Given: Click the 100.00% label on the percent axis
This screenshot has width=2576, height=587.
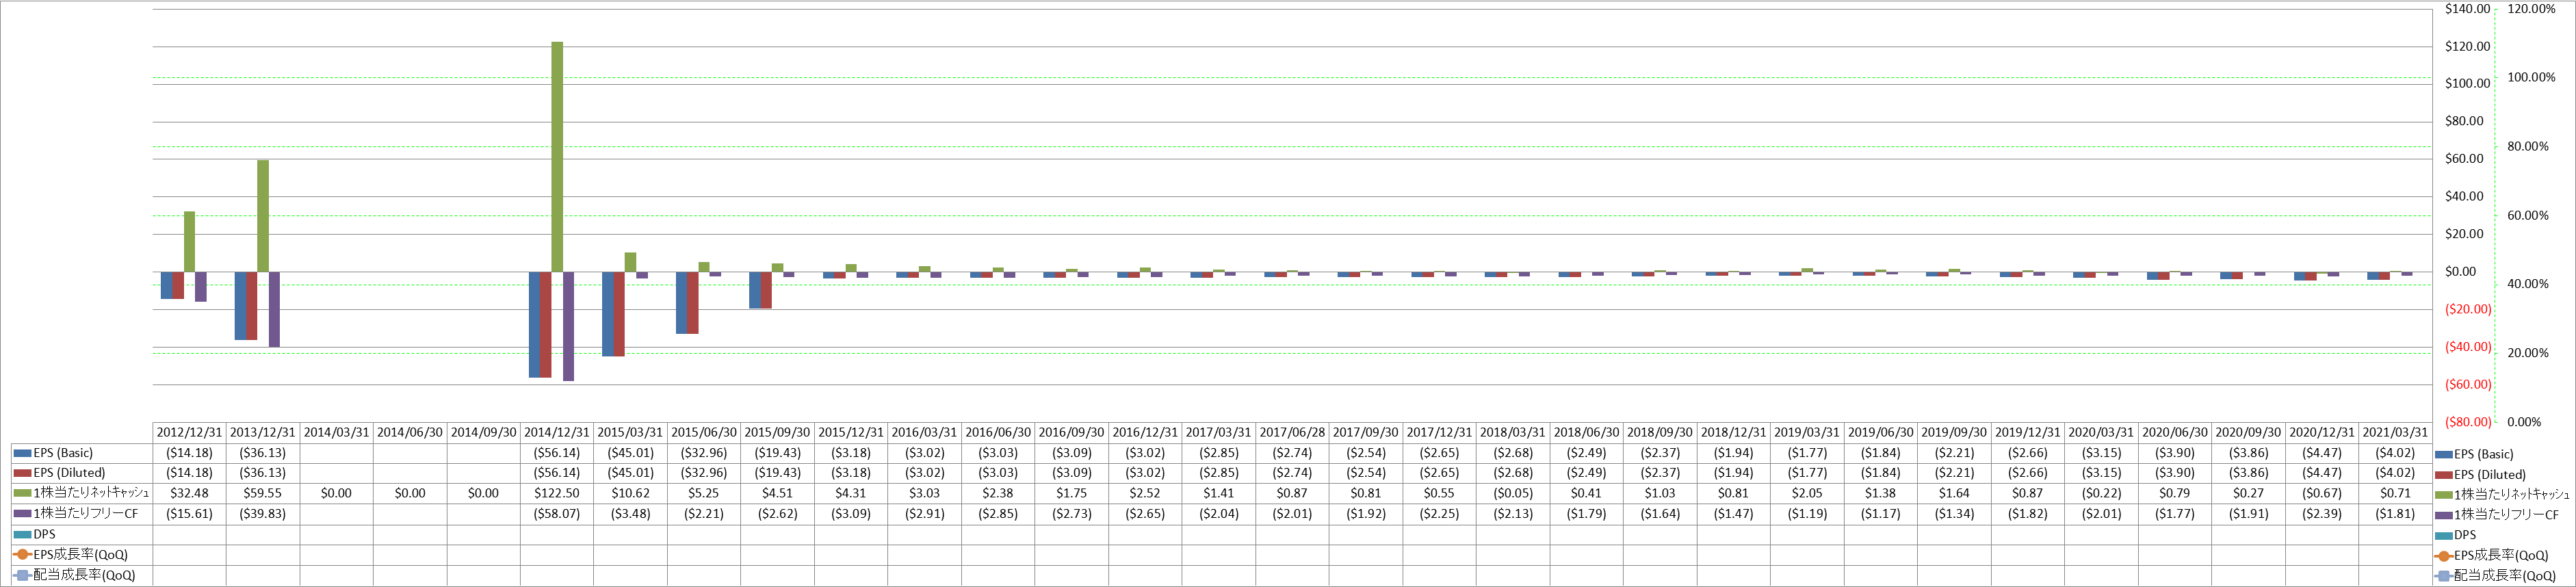Looking at the screenshot, I should (x=2531, y=78).
